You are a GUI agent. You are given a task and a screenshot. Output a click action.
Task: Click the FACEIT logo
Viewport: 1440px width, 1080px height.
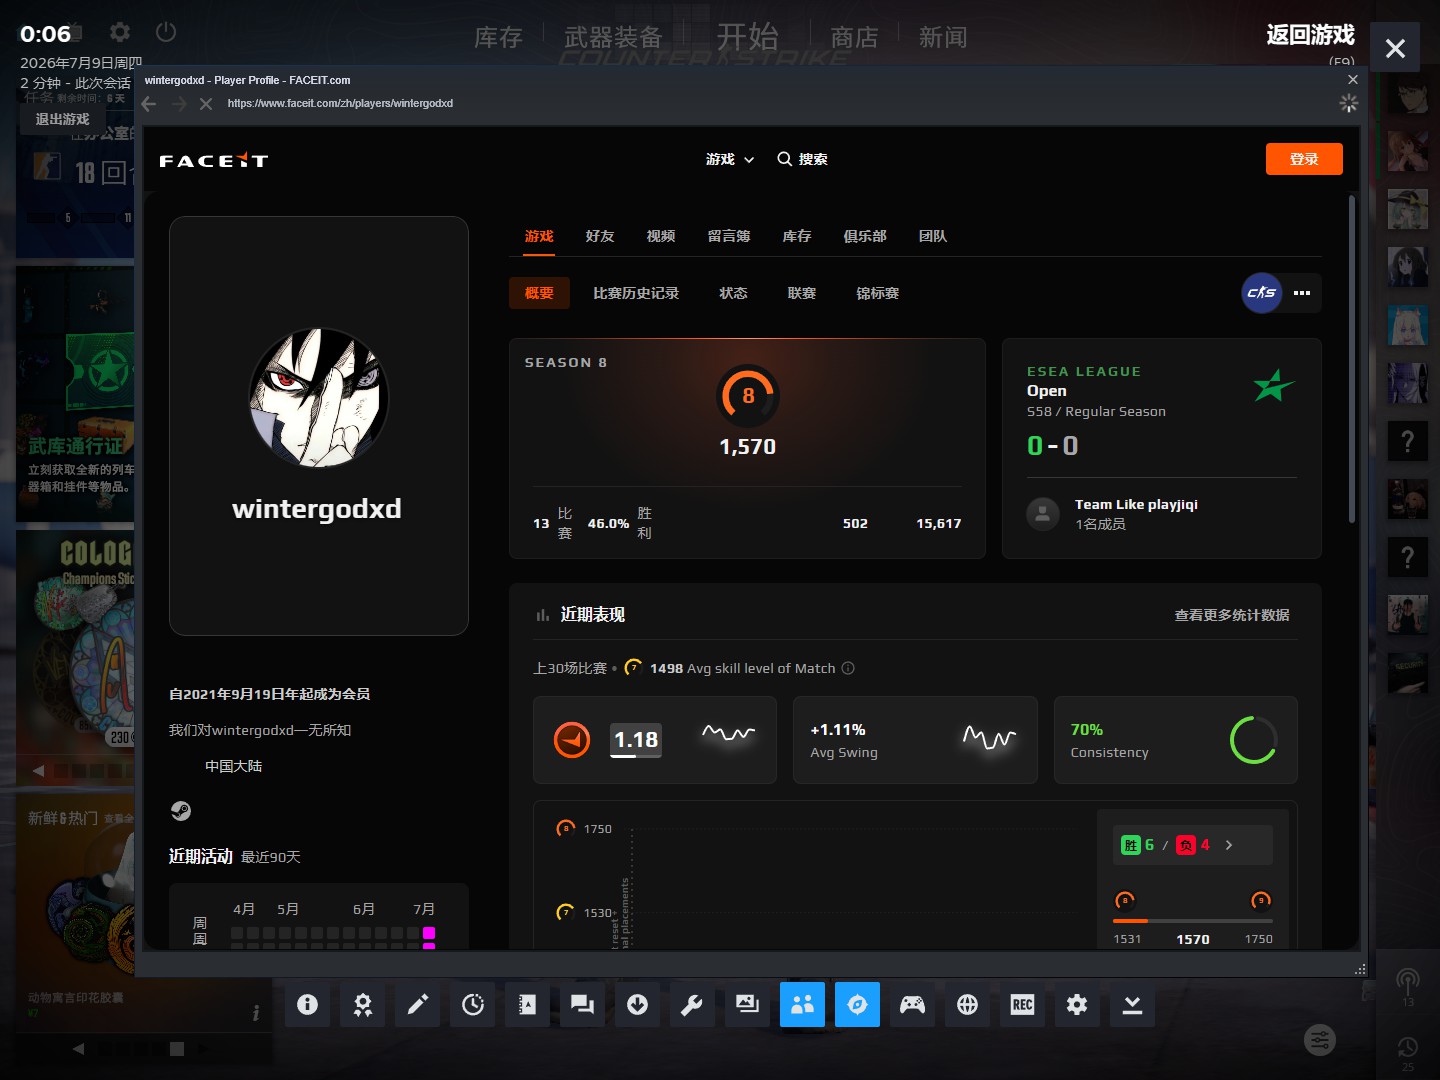pyautogui.click(x=214, y=160)
